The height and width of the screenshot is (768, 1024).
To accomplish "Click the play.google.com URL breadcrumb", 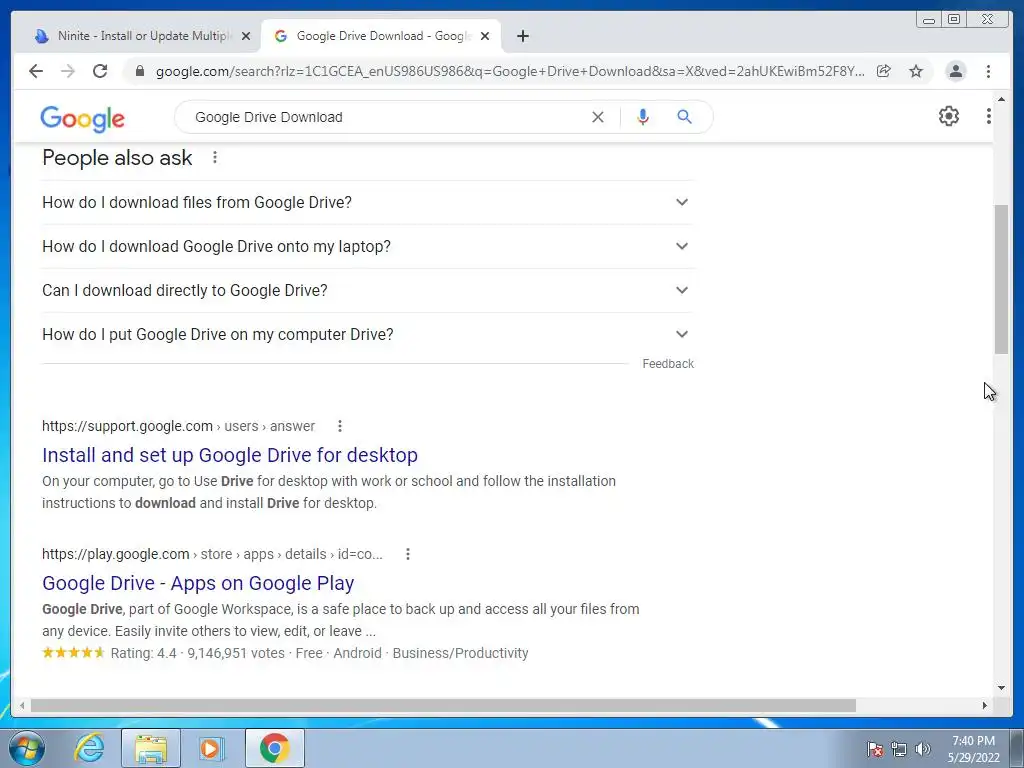I will point(212,554).
